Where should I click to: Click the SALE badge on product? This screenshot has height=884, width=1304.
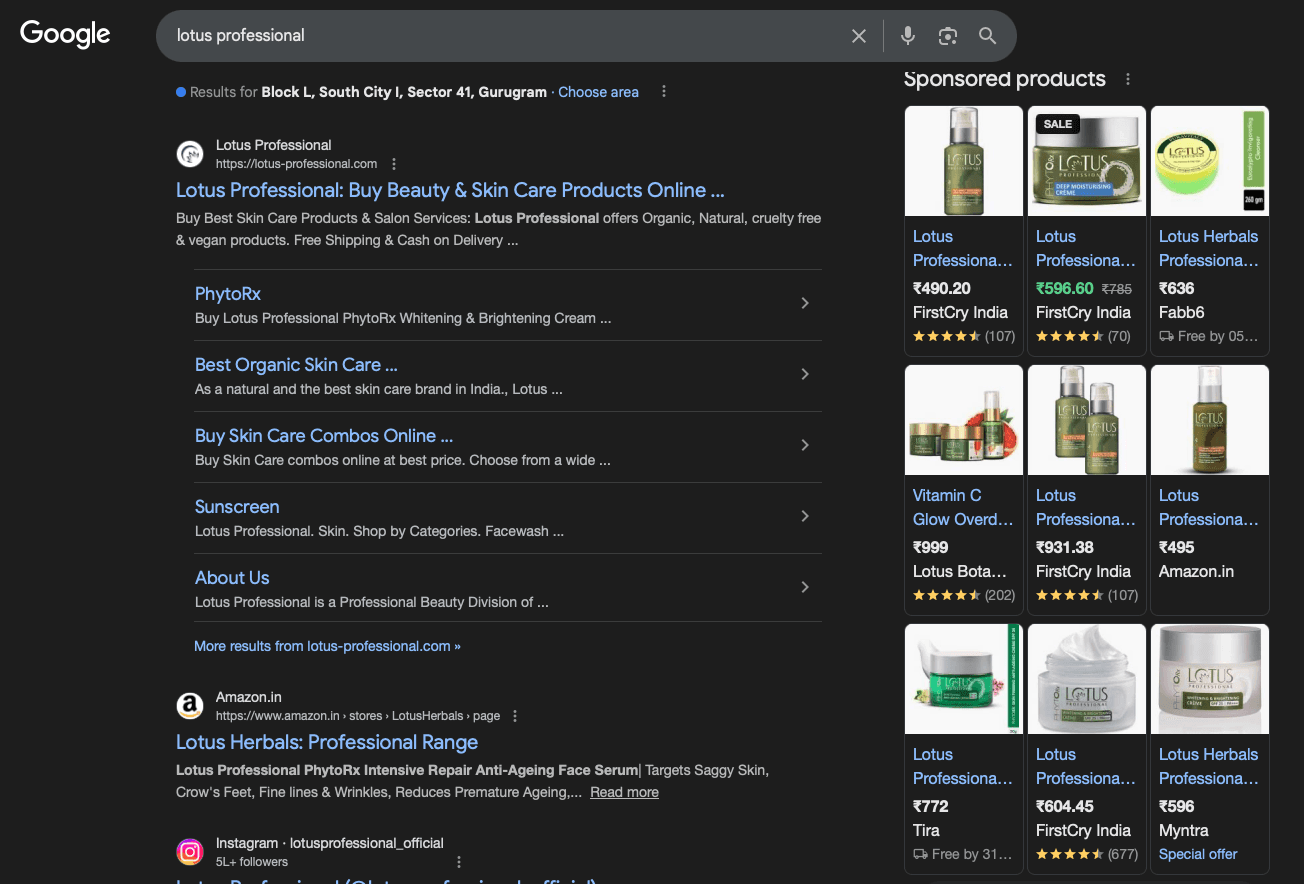(1057, 124)
